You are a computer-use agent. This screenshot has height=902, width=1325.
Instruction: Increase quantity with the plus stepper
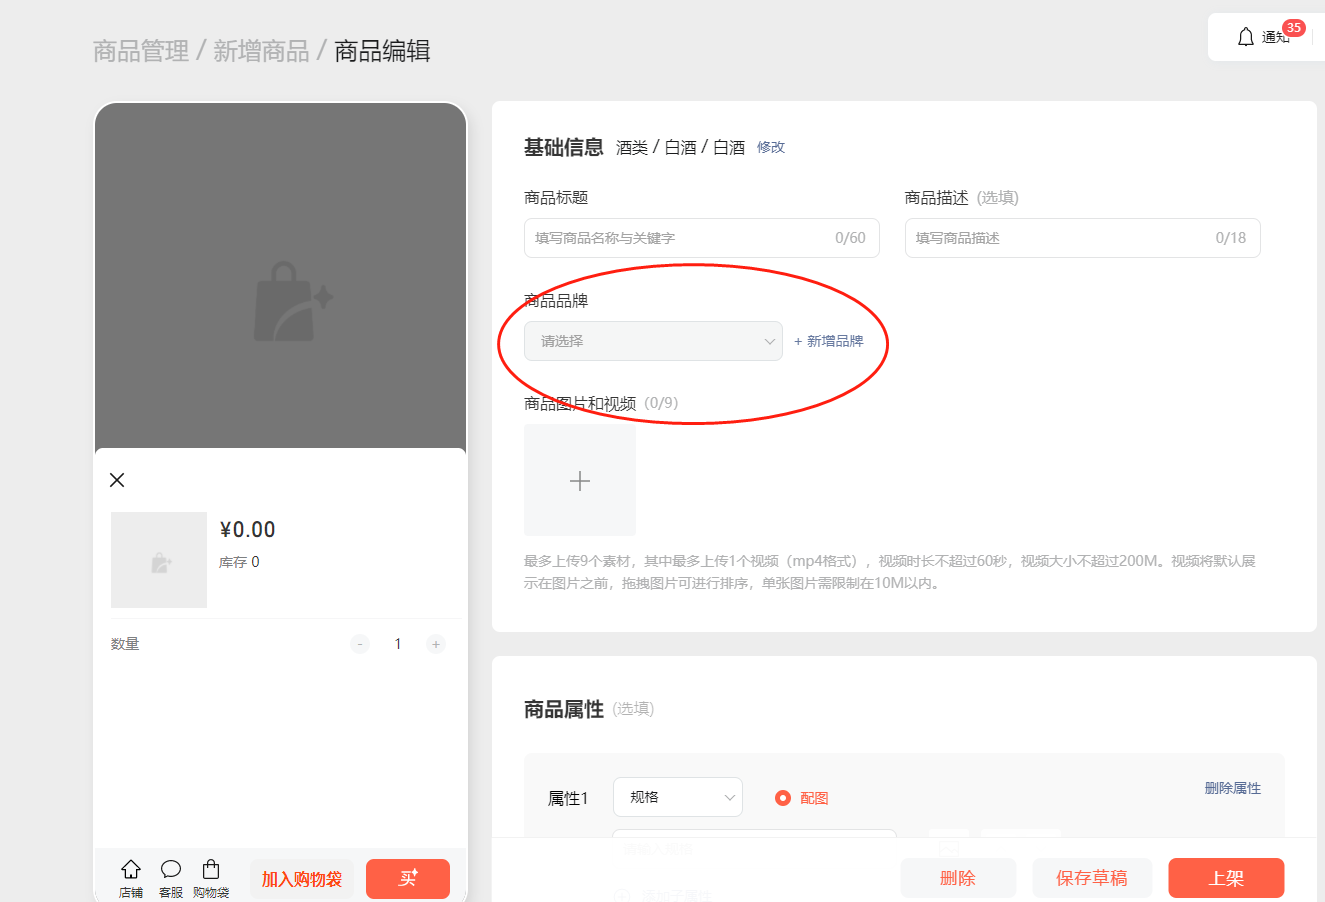pos(436,644)
